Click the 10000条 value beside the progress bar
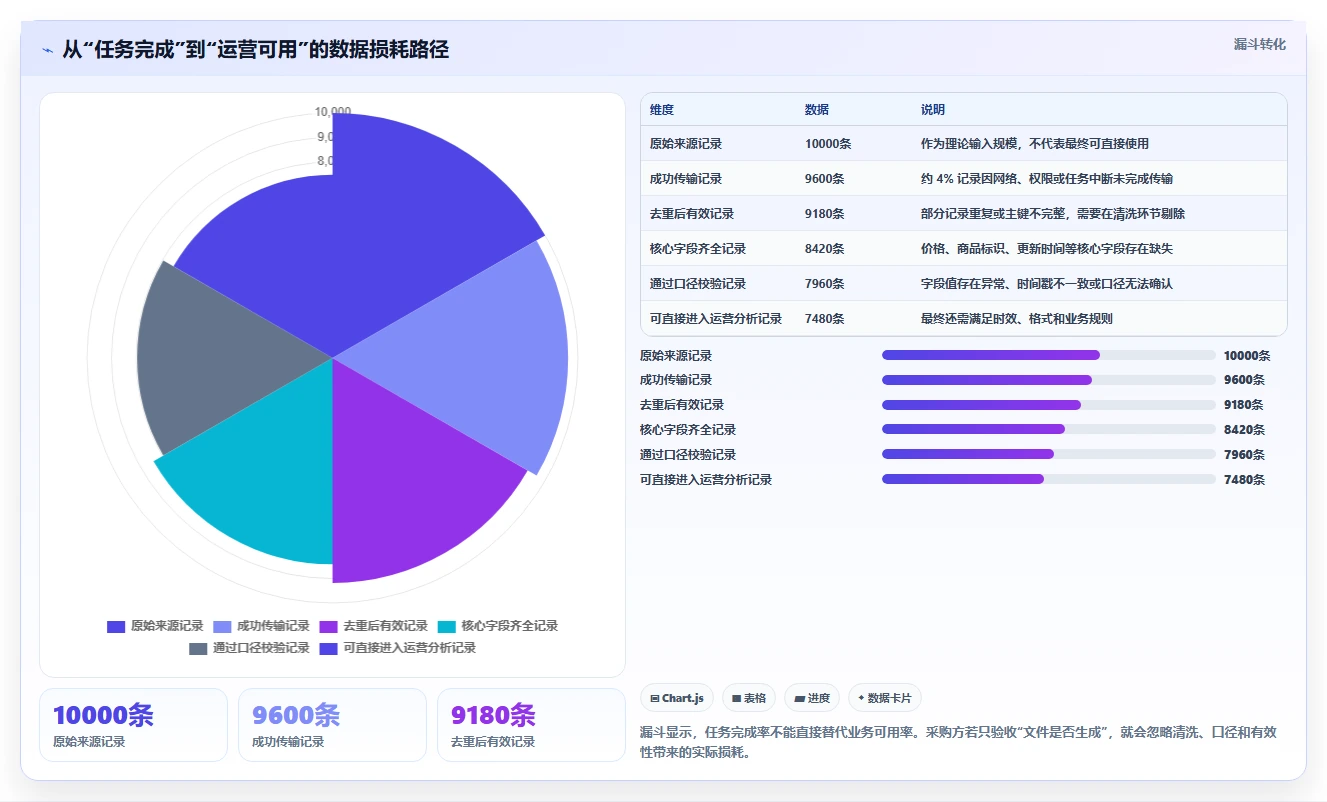This screenshot has width=1327, height=802. pos(1247,355)
